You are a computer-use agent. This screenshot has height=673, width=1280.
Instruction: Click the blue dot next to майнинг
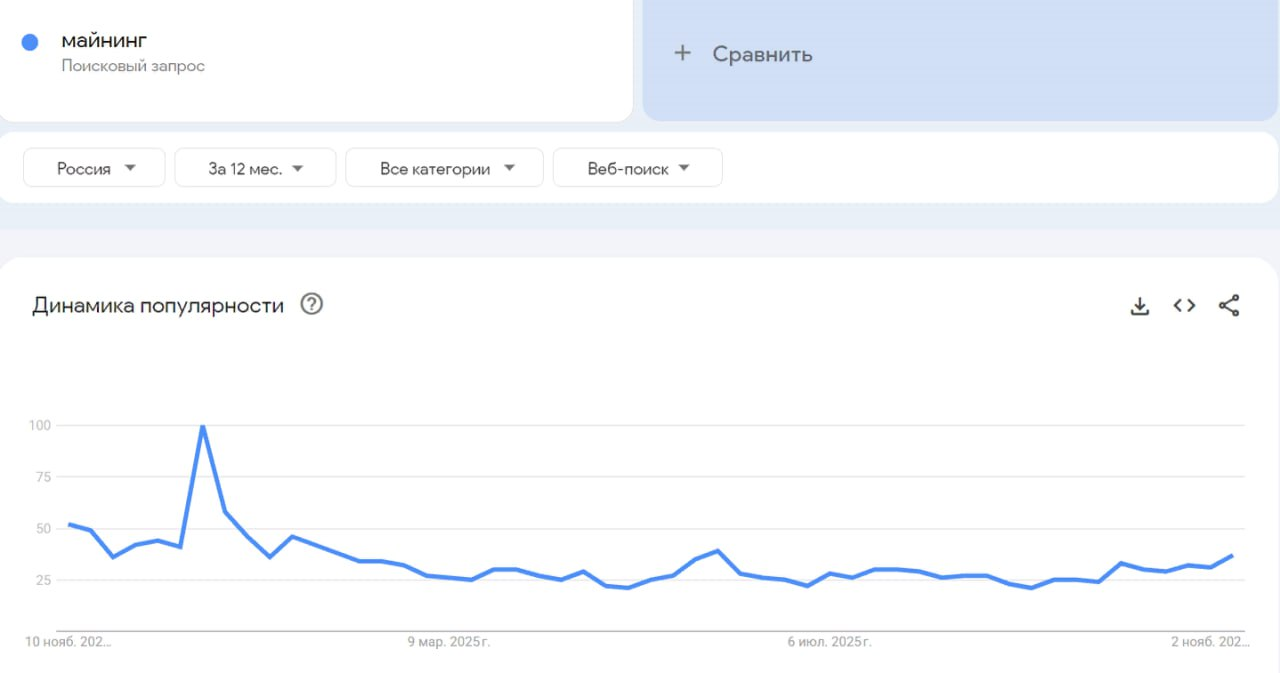tap(30, 42)
